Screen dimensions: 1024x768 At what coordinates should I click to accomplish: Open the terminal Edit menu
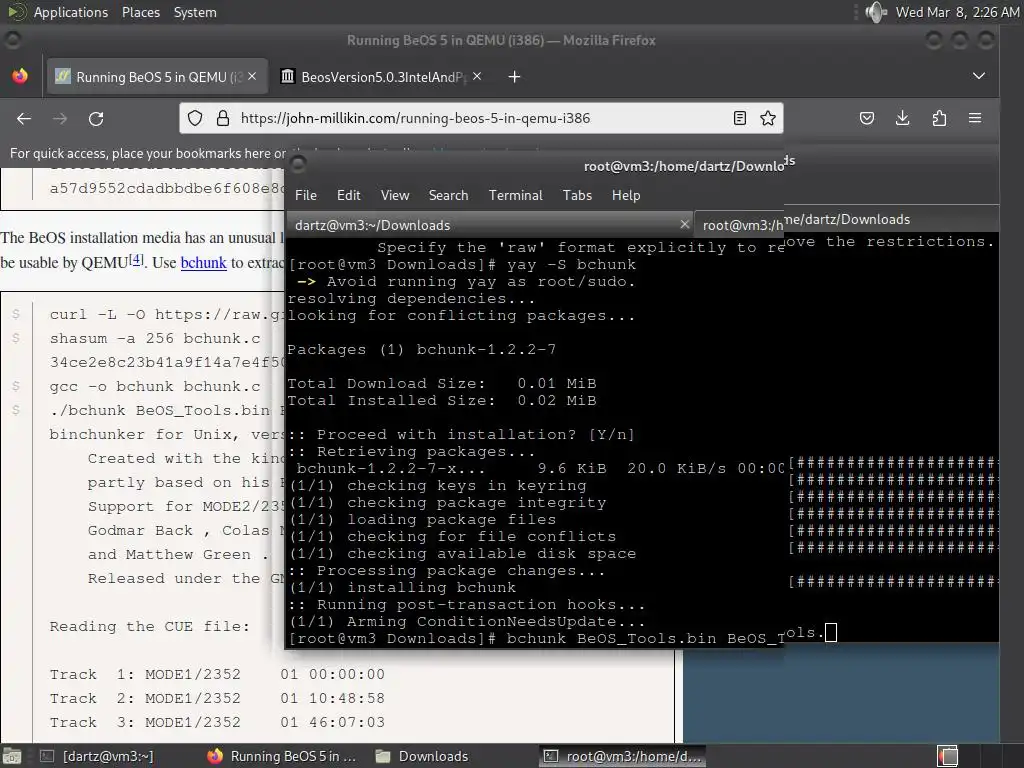tap(349, 195)
